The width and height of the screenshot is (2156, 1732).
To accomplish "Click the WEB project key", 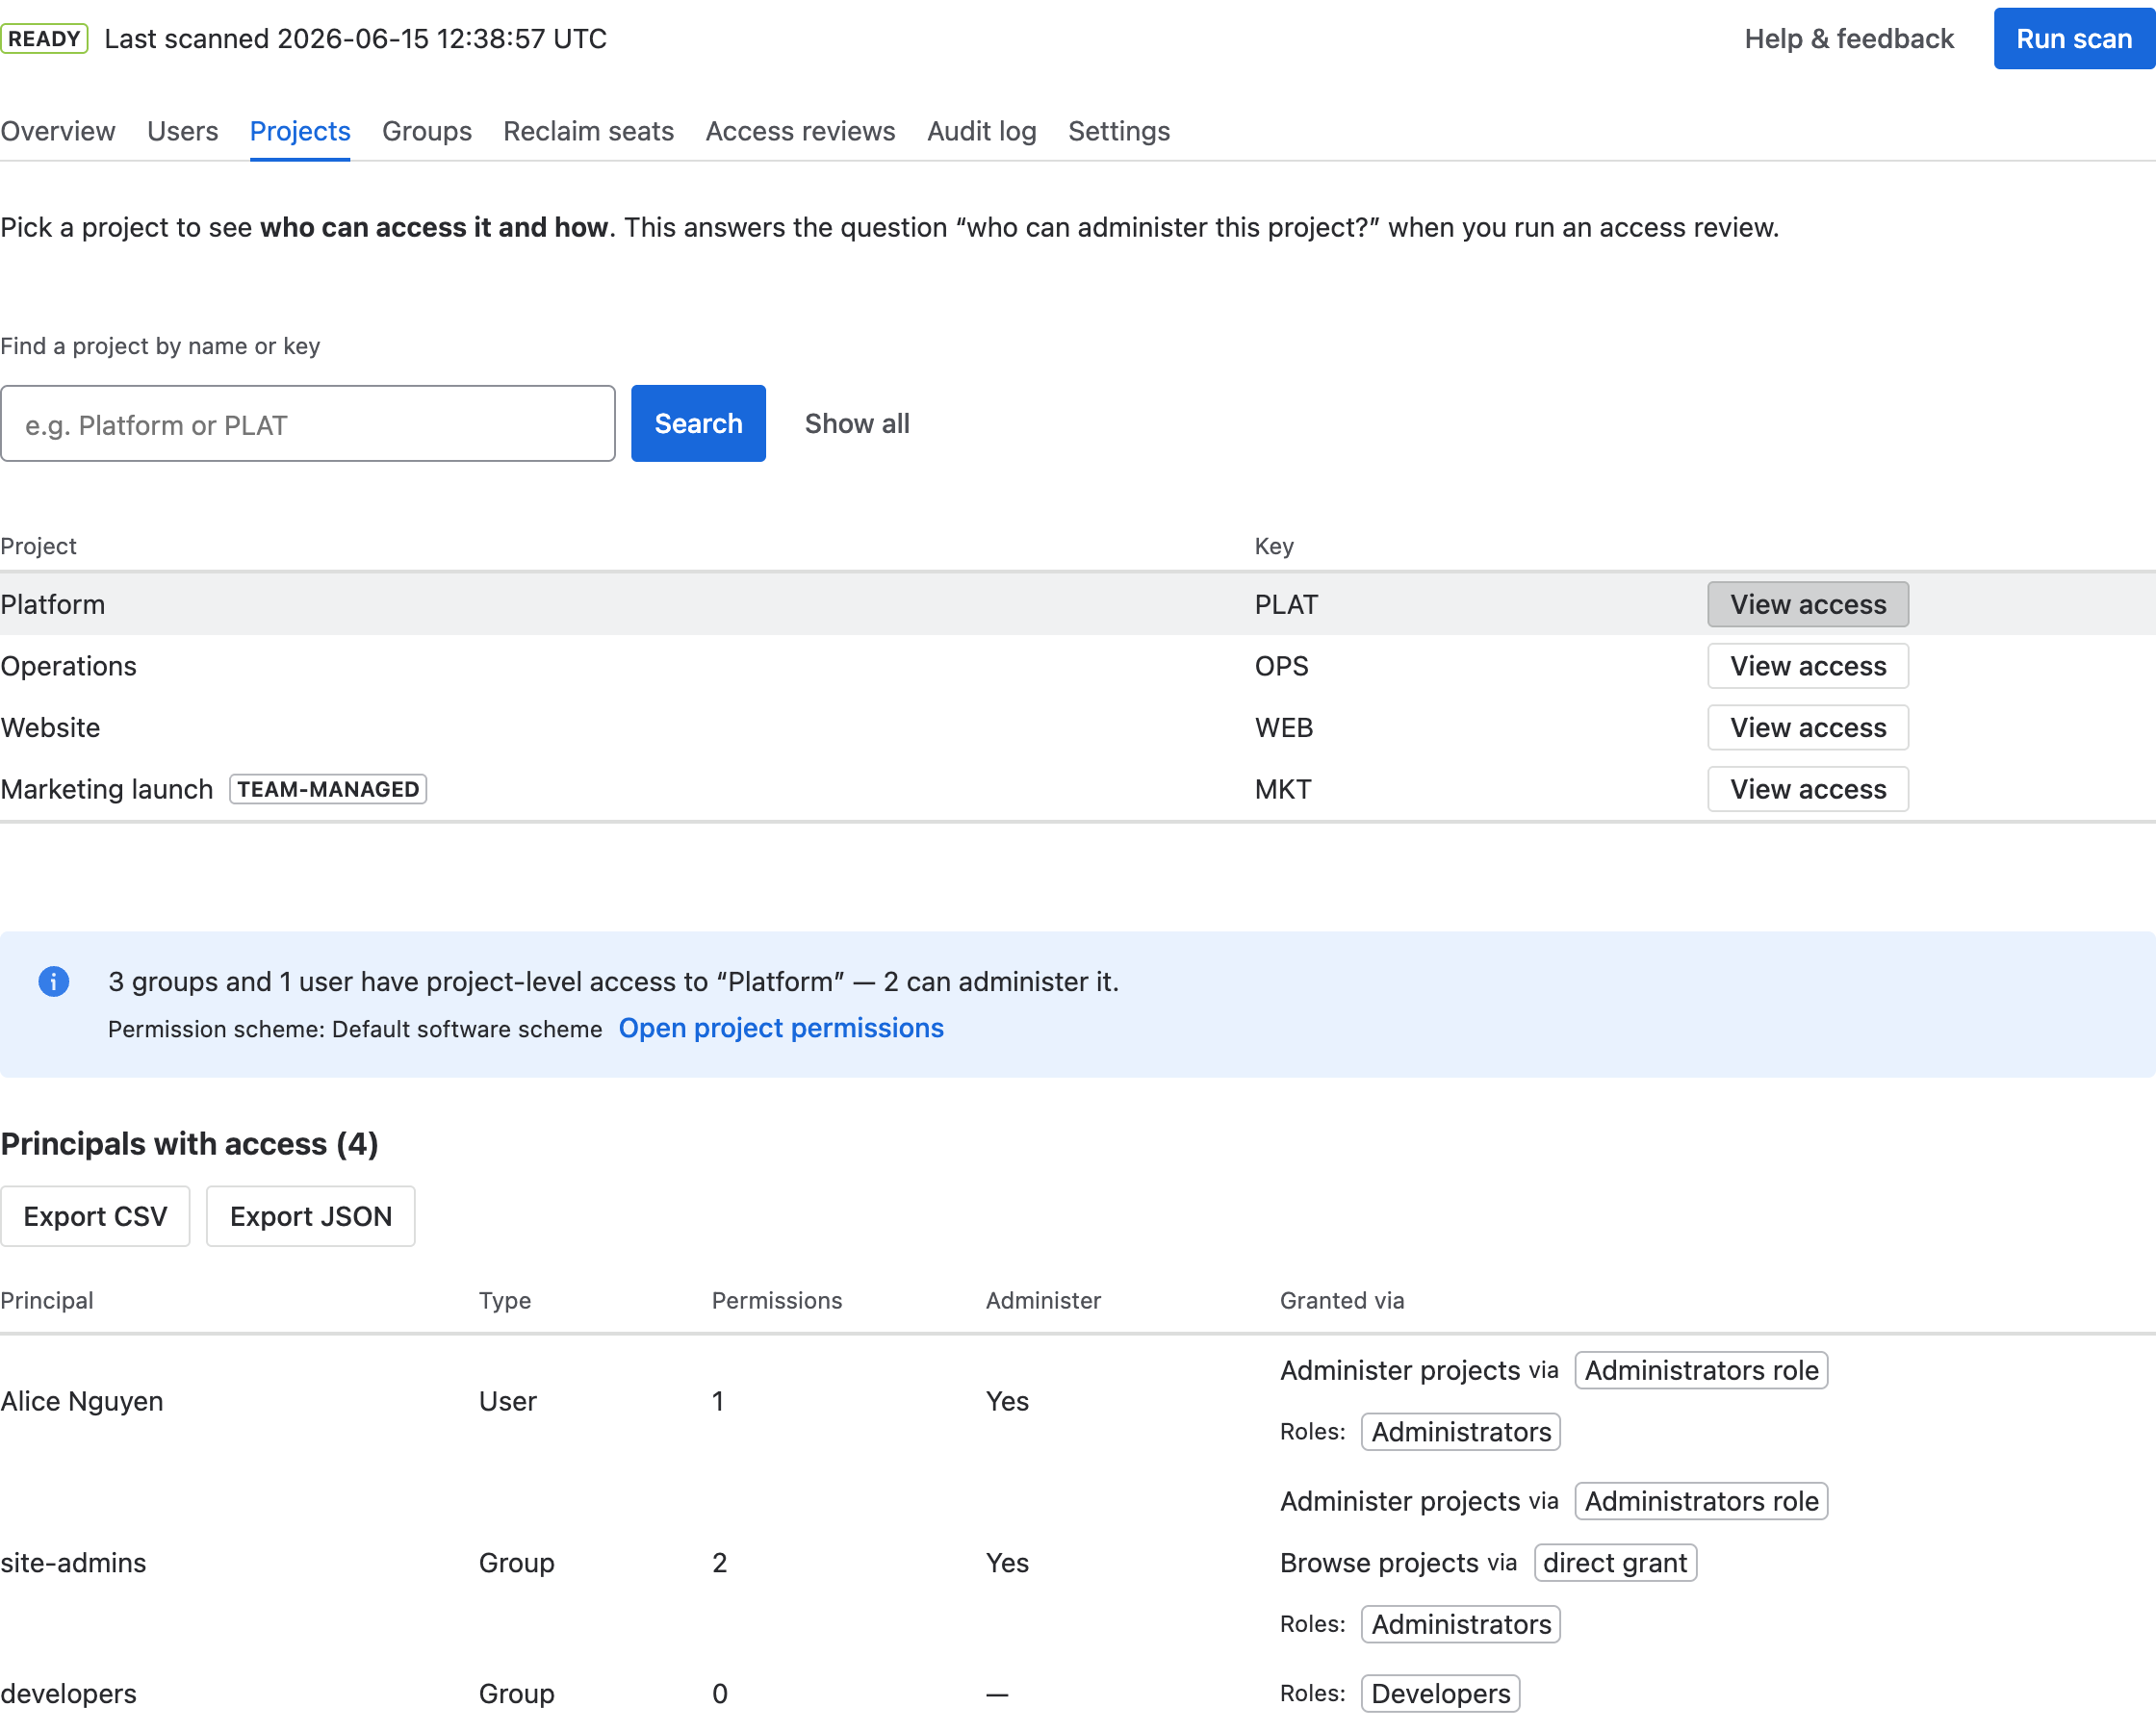I will click(x=1284, y=728).
